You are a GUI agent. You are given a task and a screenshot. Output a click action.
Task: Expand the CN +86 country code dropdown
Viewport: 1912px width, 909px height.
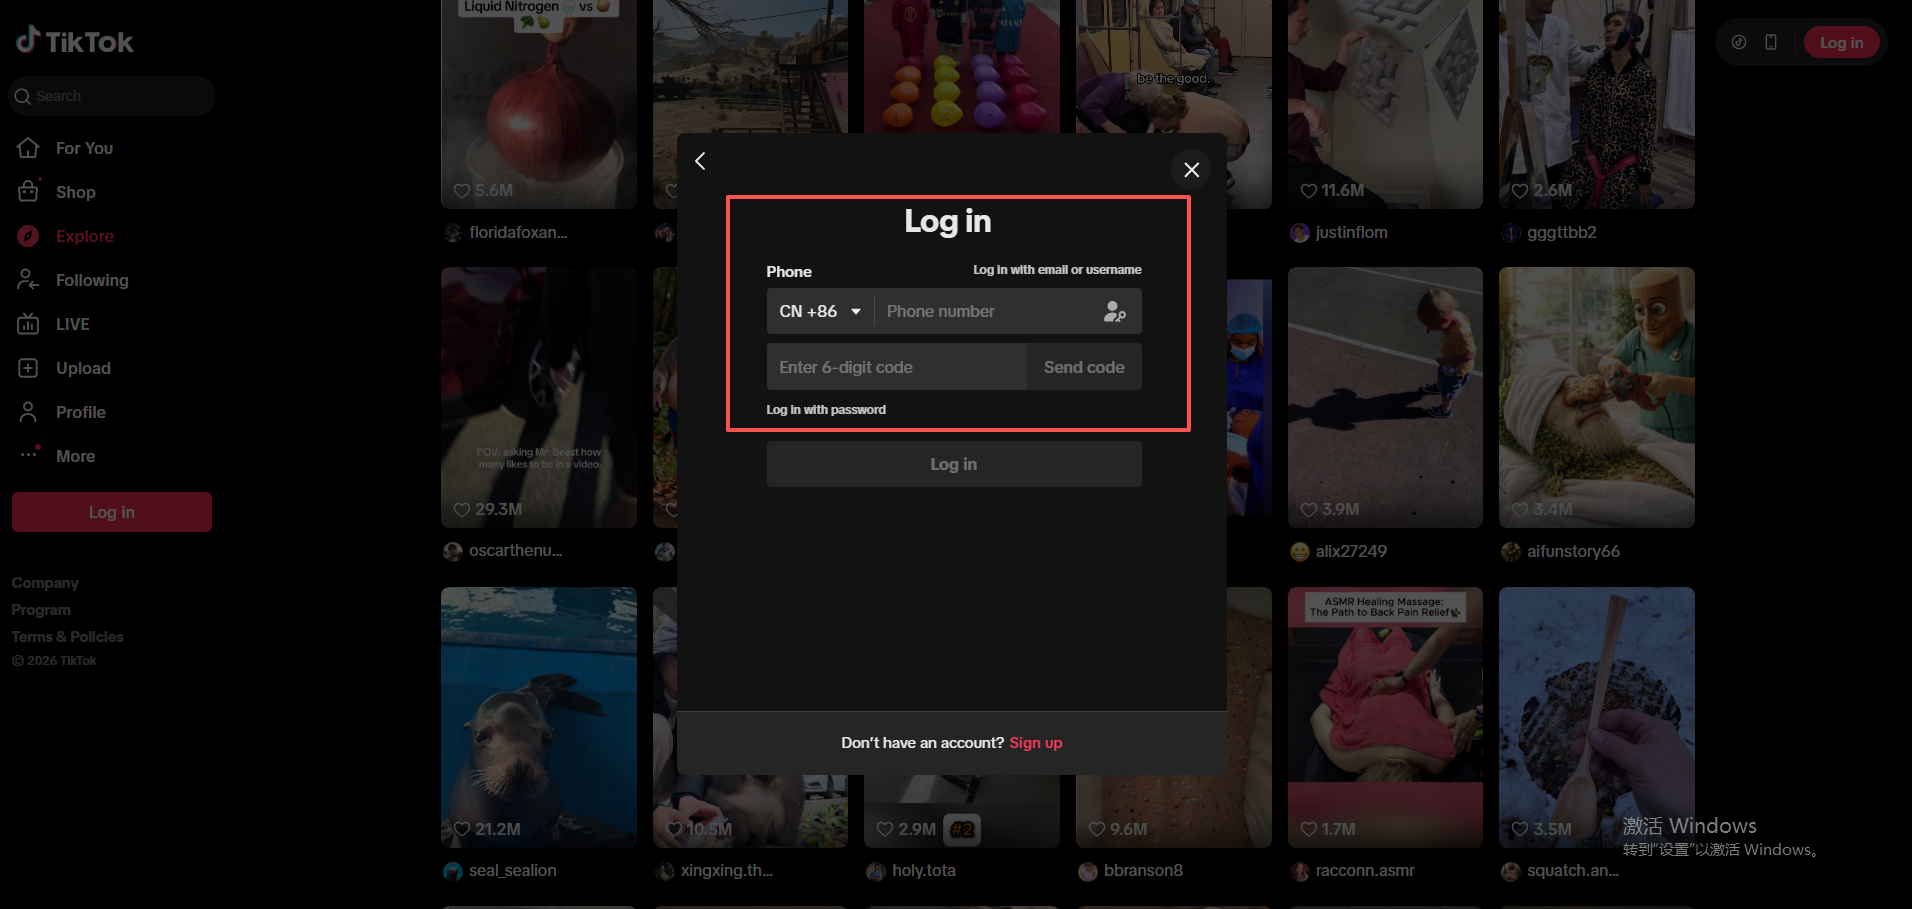(x=820, y=312)
